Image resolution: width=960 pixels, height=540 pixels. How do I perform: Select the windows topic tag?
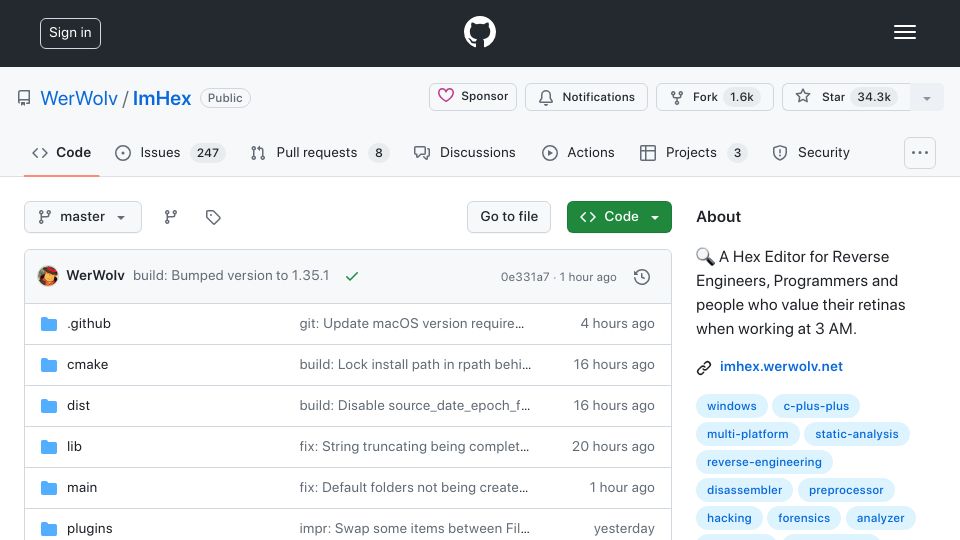tap(732, 406)
